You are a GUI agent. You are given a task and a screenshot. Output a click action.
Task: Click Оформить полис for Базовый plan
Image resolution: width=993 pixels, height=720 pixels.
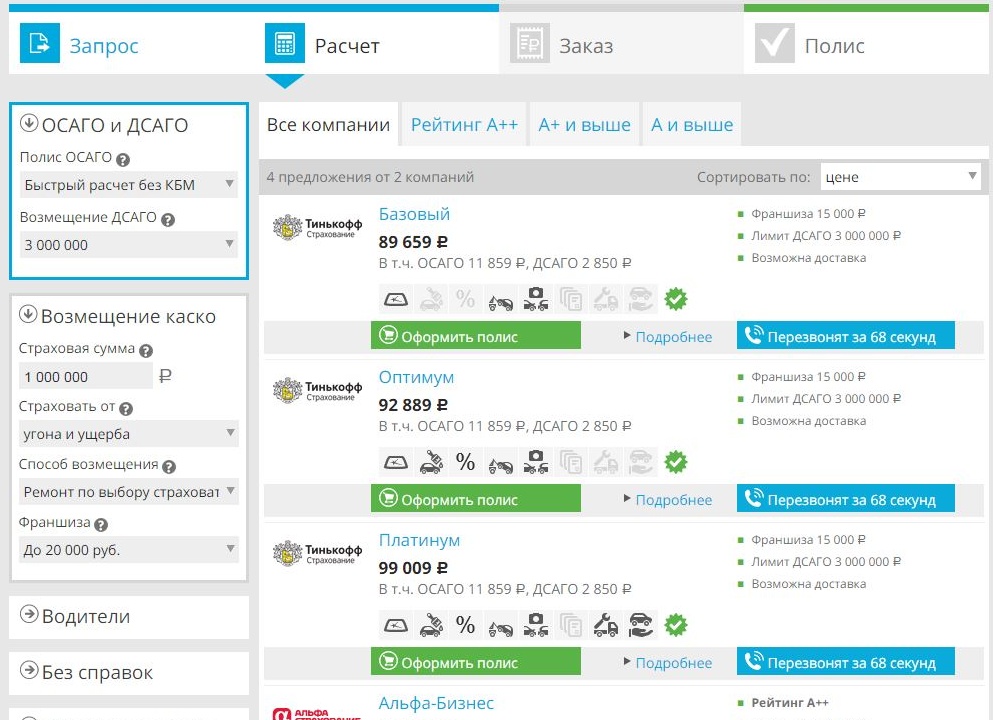click(x=475, y=337)
